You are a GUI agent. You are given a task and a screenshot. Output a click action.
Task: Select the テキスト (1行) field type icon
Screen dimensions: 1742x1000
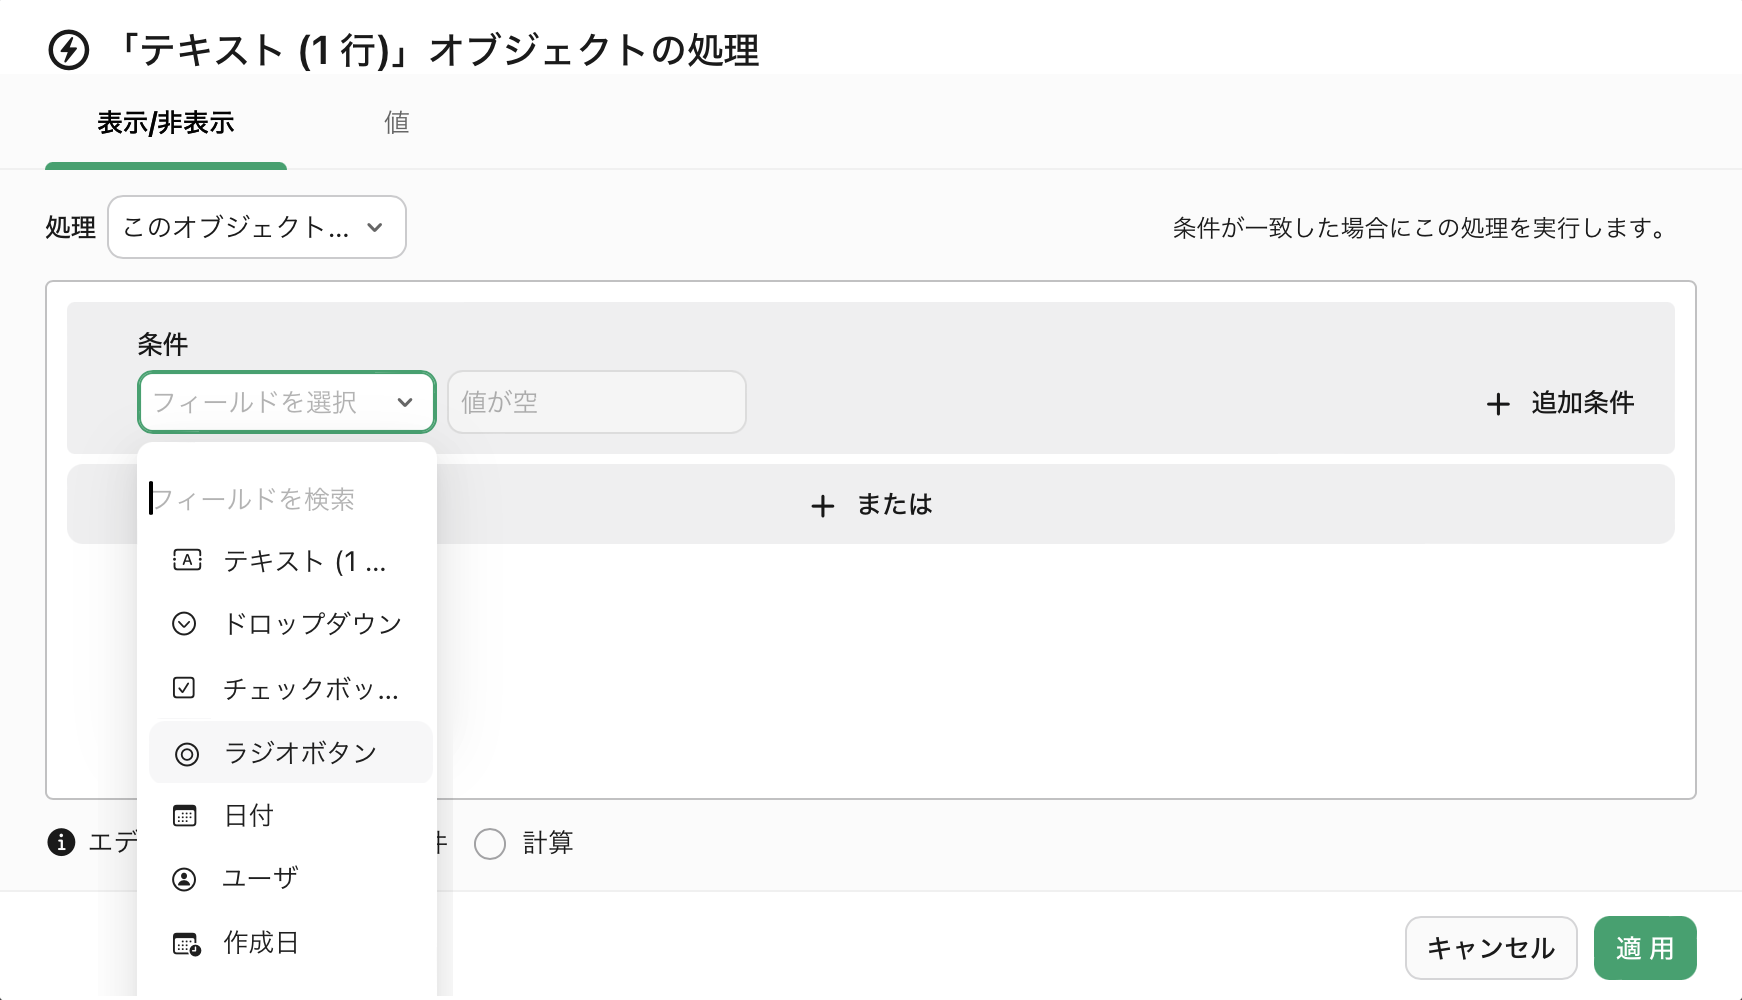(186, 561)
